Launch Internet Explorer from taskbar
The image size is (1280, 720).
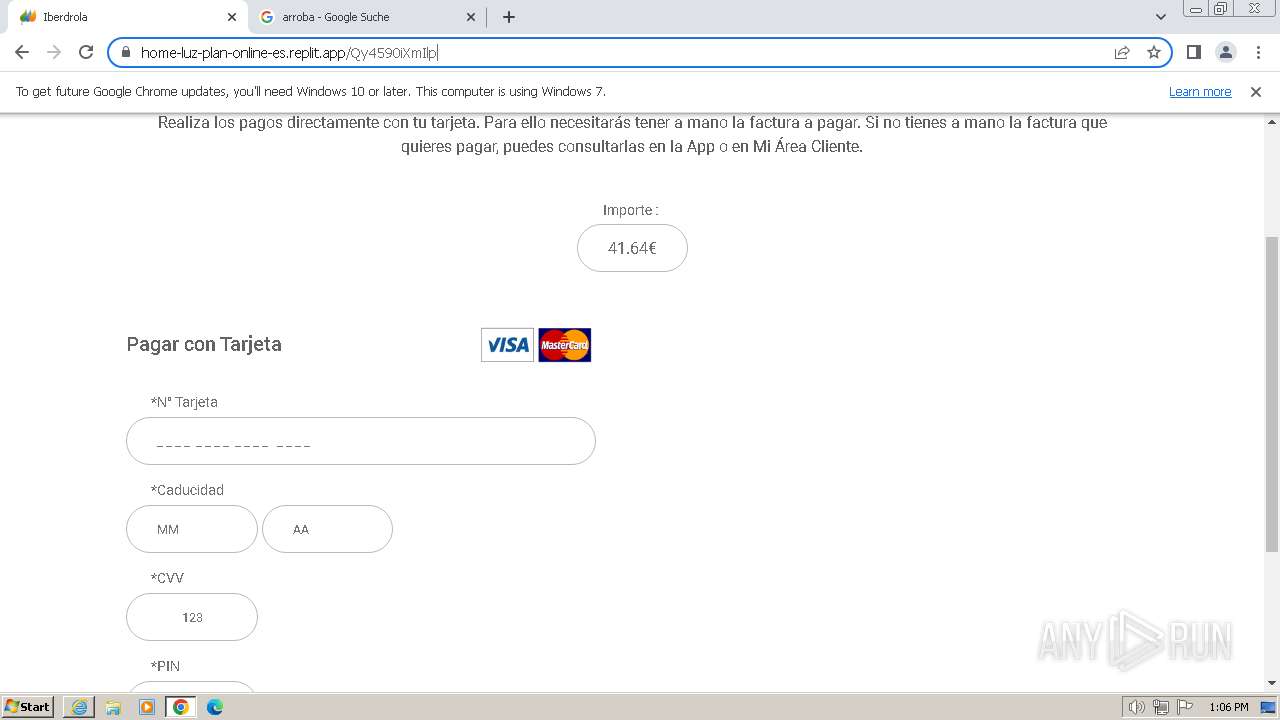click(79, 707)
